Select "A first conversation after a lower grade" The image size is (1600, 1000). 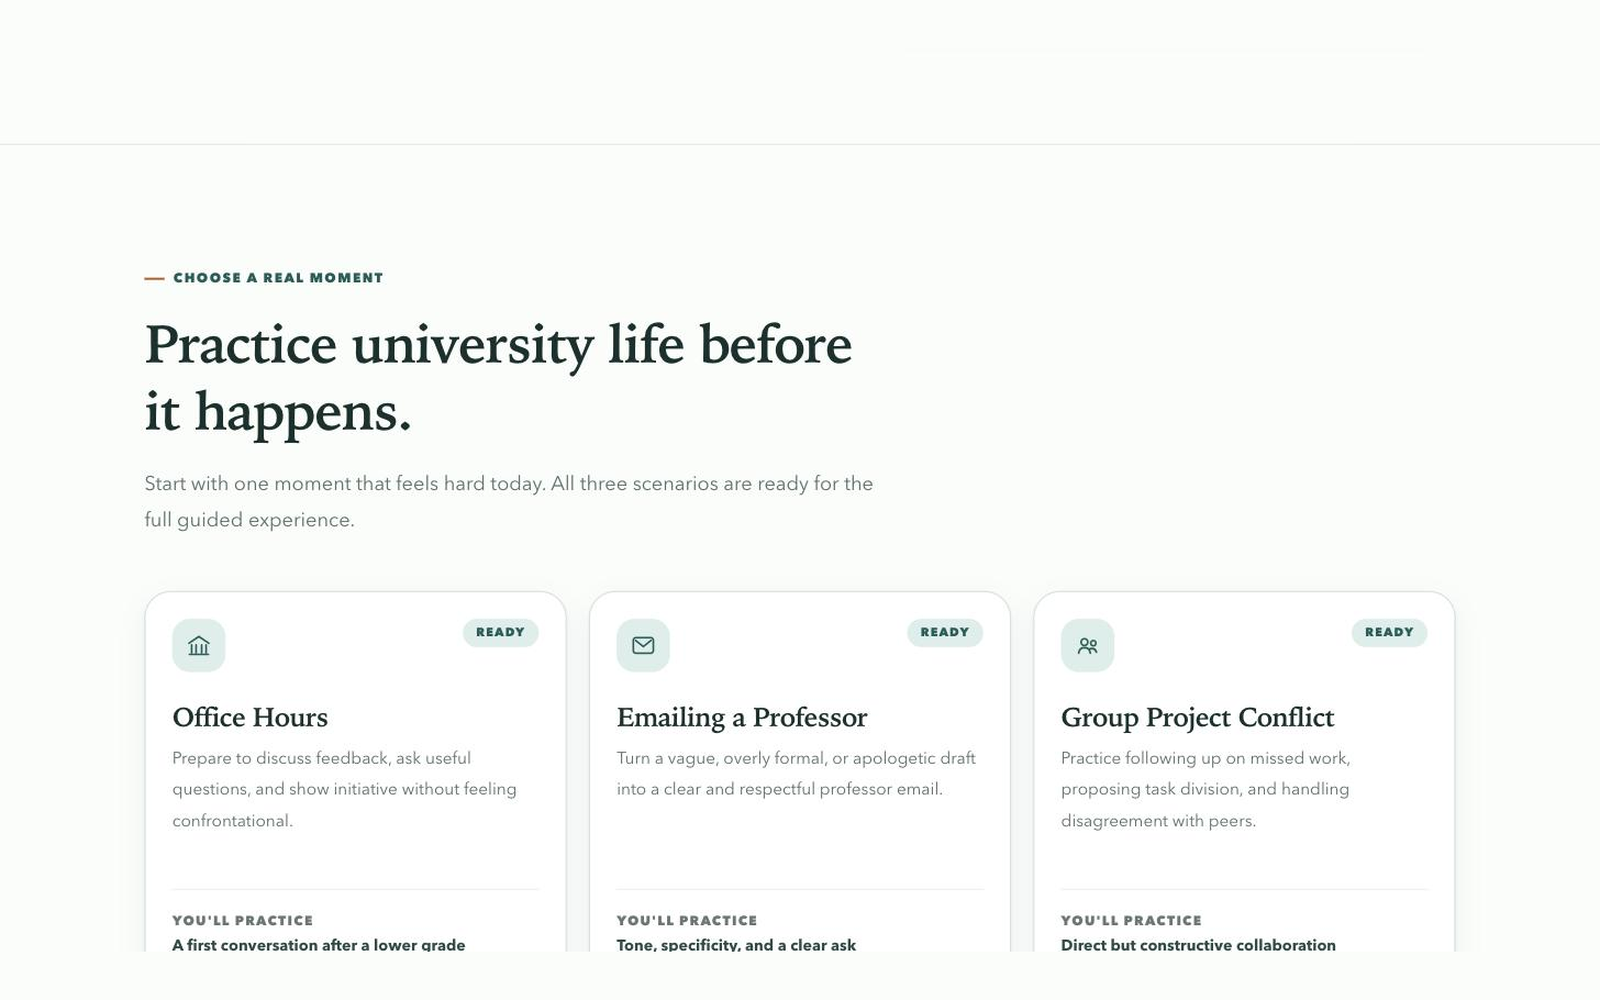pyautogui.click(x=319, y=945)
